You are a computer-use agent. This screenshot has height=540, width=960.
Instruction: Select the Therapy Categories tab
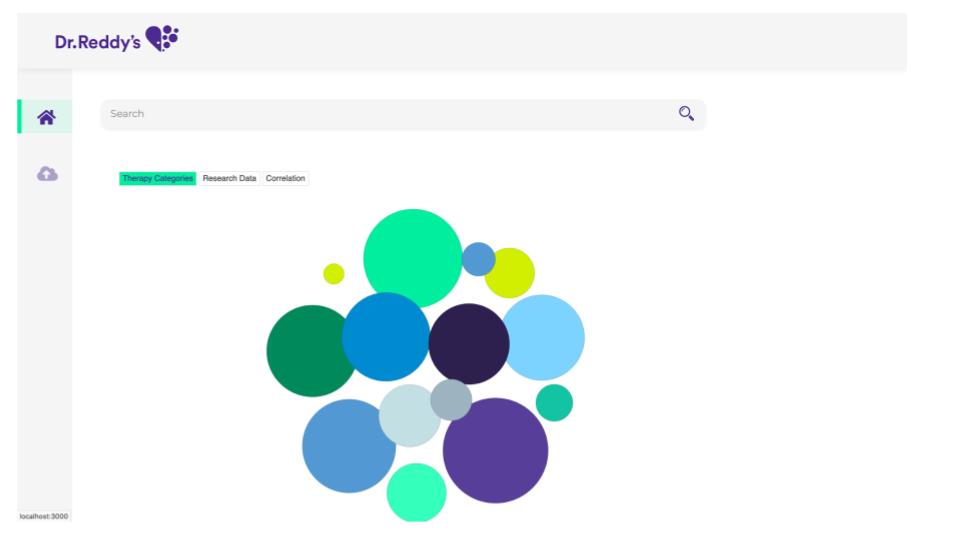(157, 178)
